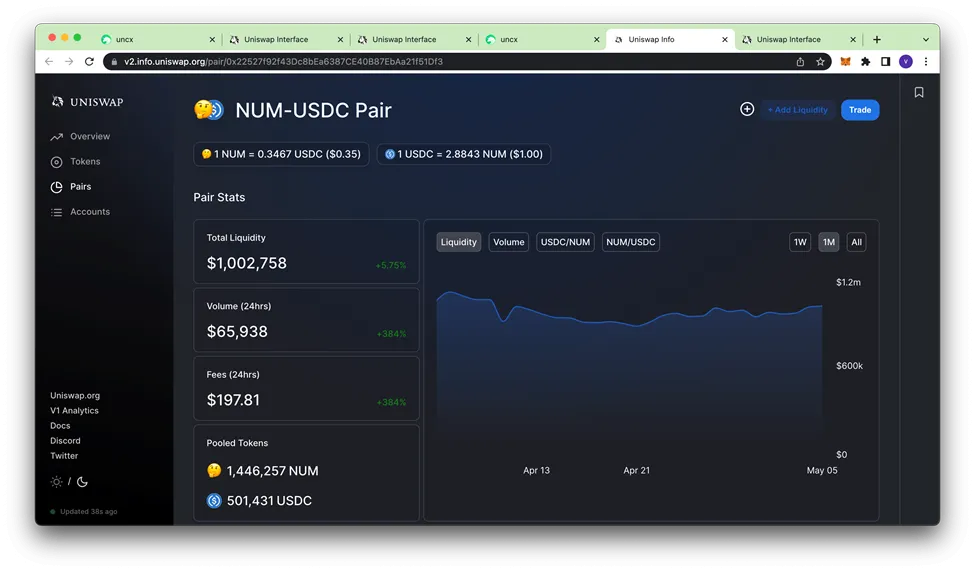Click the 1,446,257 NUM pooled amount
Viewport: 975px width, 572px height.
(272, 471)
